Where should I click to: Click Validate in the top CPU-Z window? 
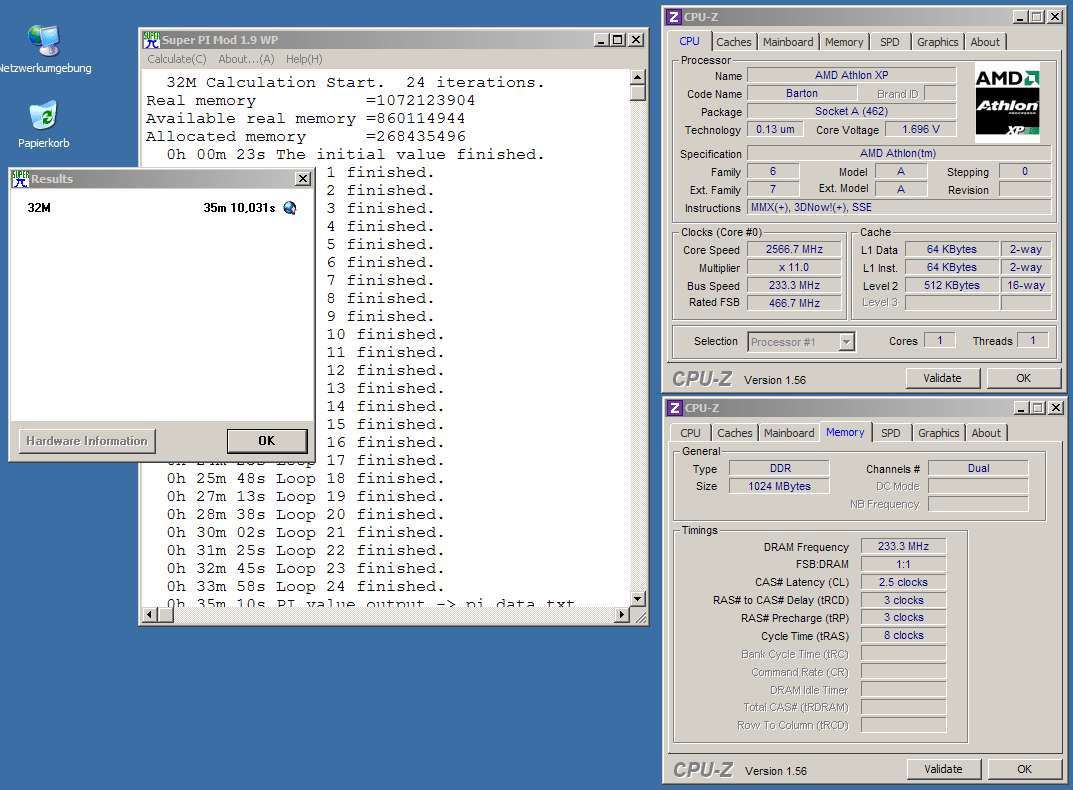942,378
